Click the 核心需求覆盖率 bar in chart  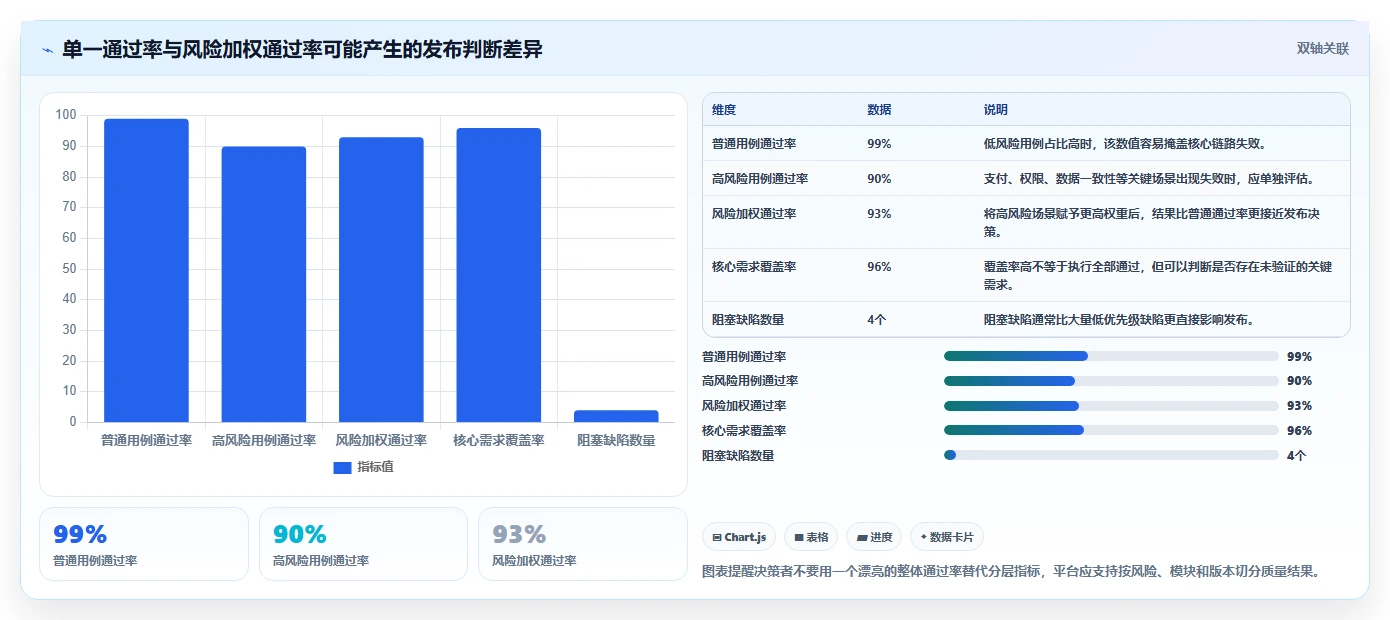pyautogui.click(x=498, y=275)
